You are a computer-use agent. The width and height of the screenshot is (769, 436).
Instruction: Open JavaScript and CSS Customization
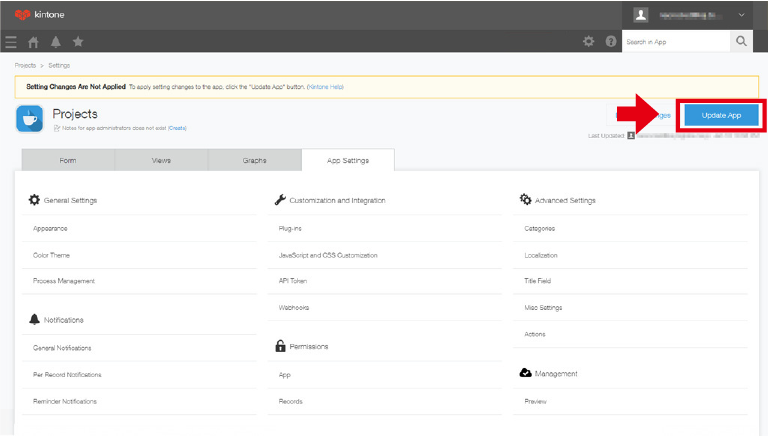point(328,255)
